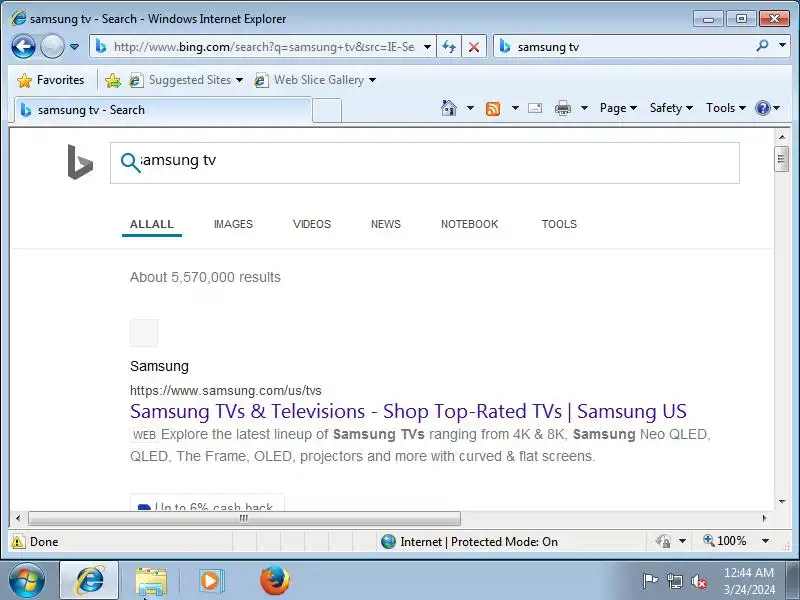Launch Windows Media Player from taskbar
The height and width of the screenshot is (600, 800).
pos(210,581)
